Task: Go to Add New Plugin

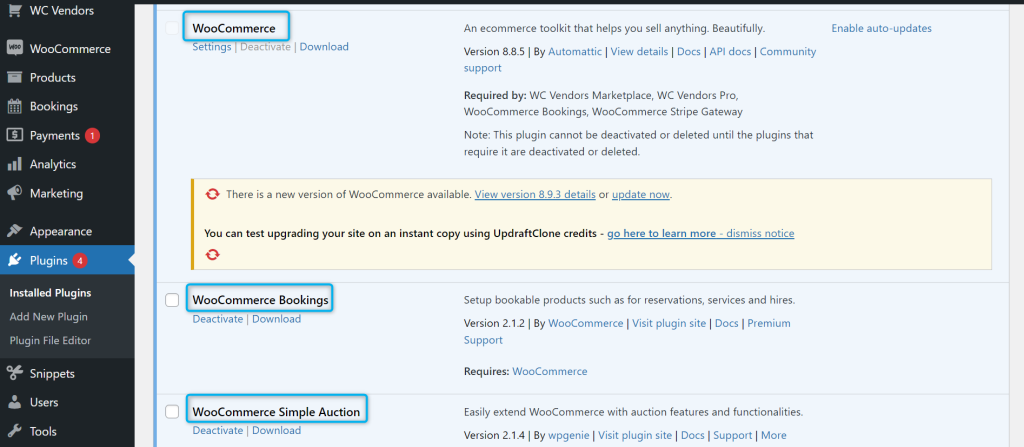Action: [48, 317]
